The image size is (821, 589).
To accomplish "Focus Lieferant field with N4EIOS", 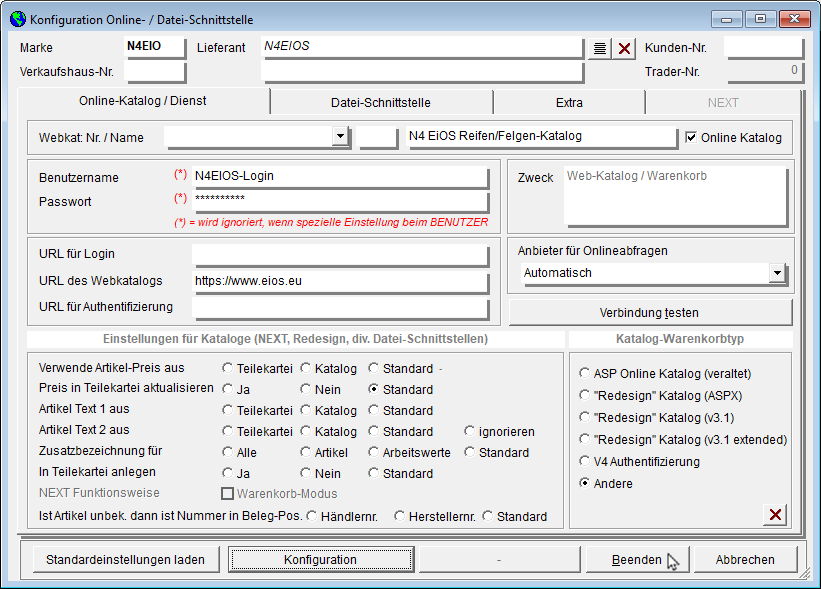I will coord(422,47).
